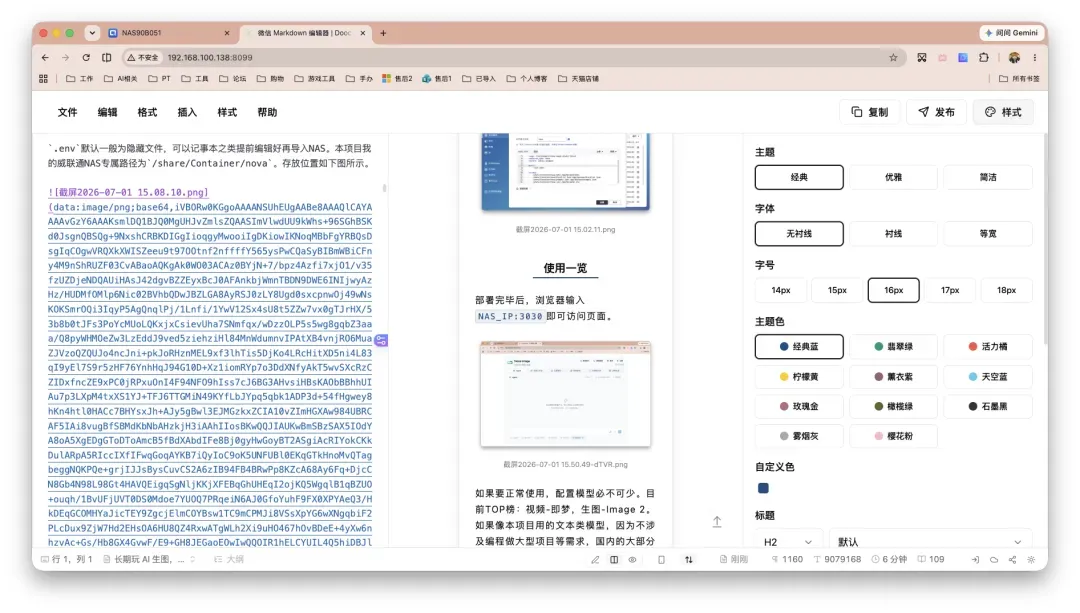1080x613 pixels.
Task: Open the 格式 menu
Action: point(147,112)
